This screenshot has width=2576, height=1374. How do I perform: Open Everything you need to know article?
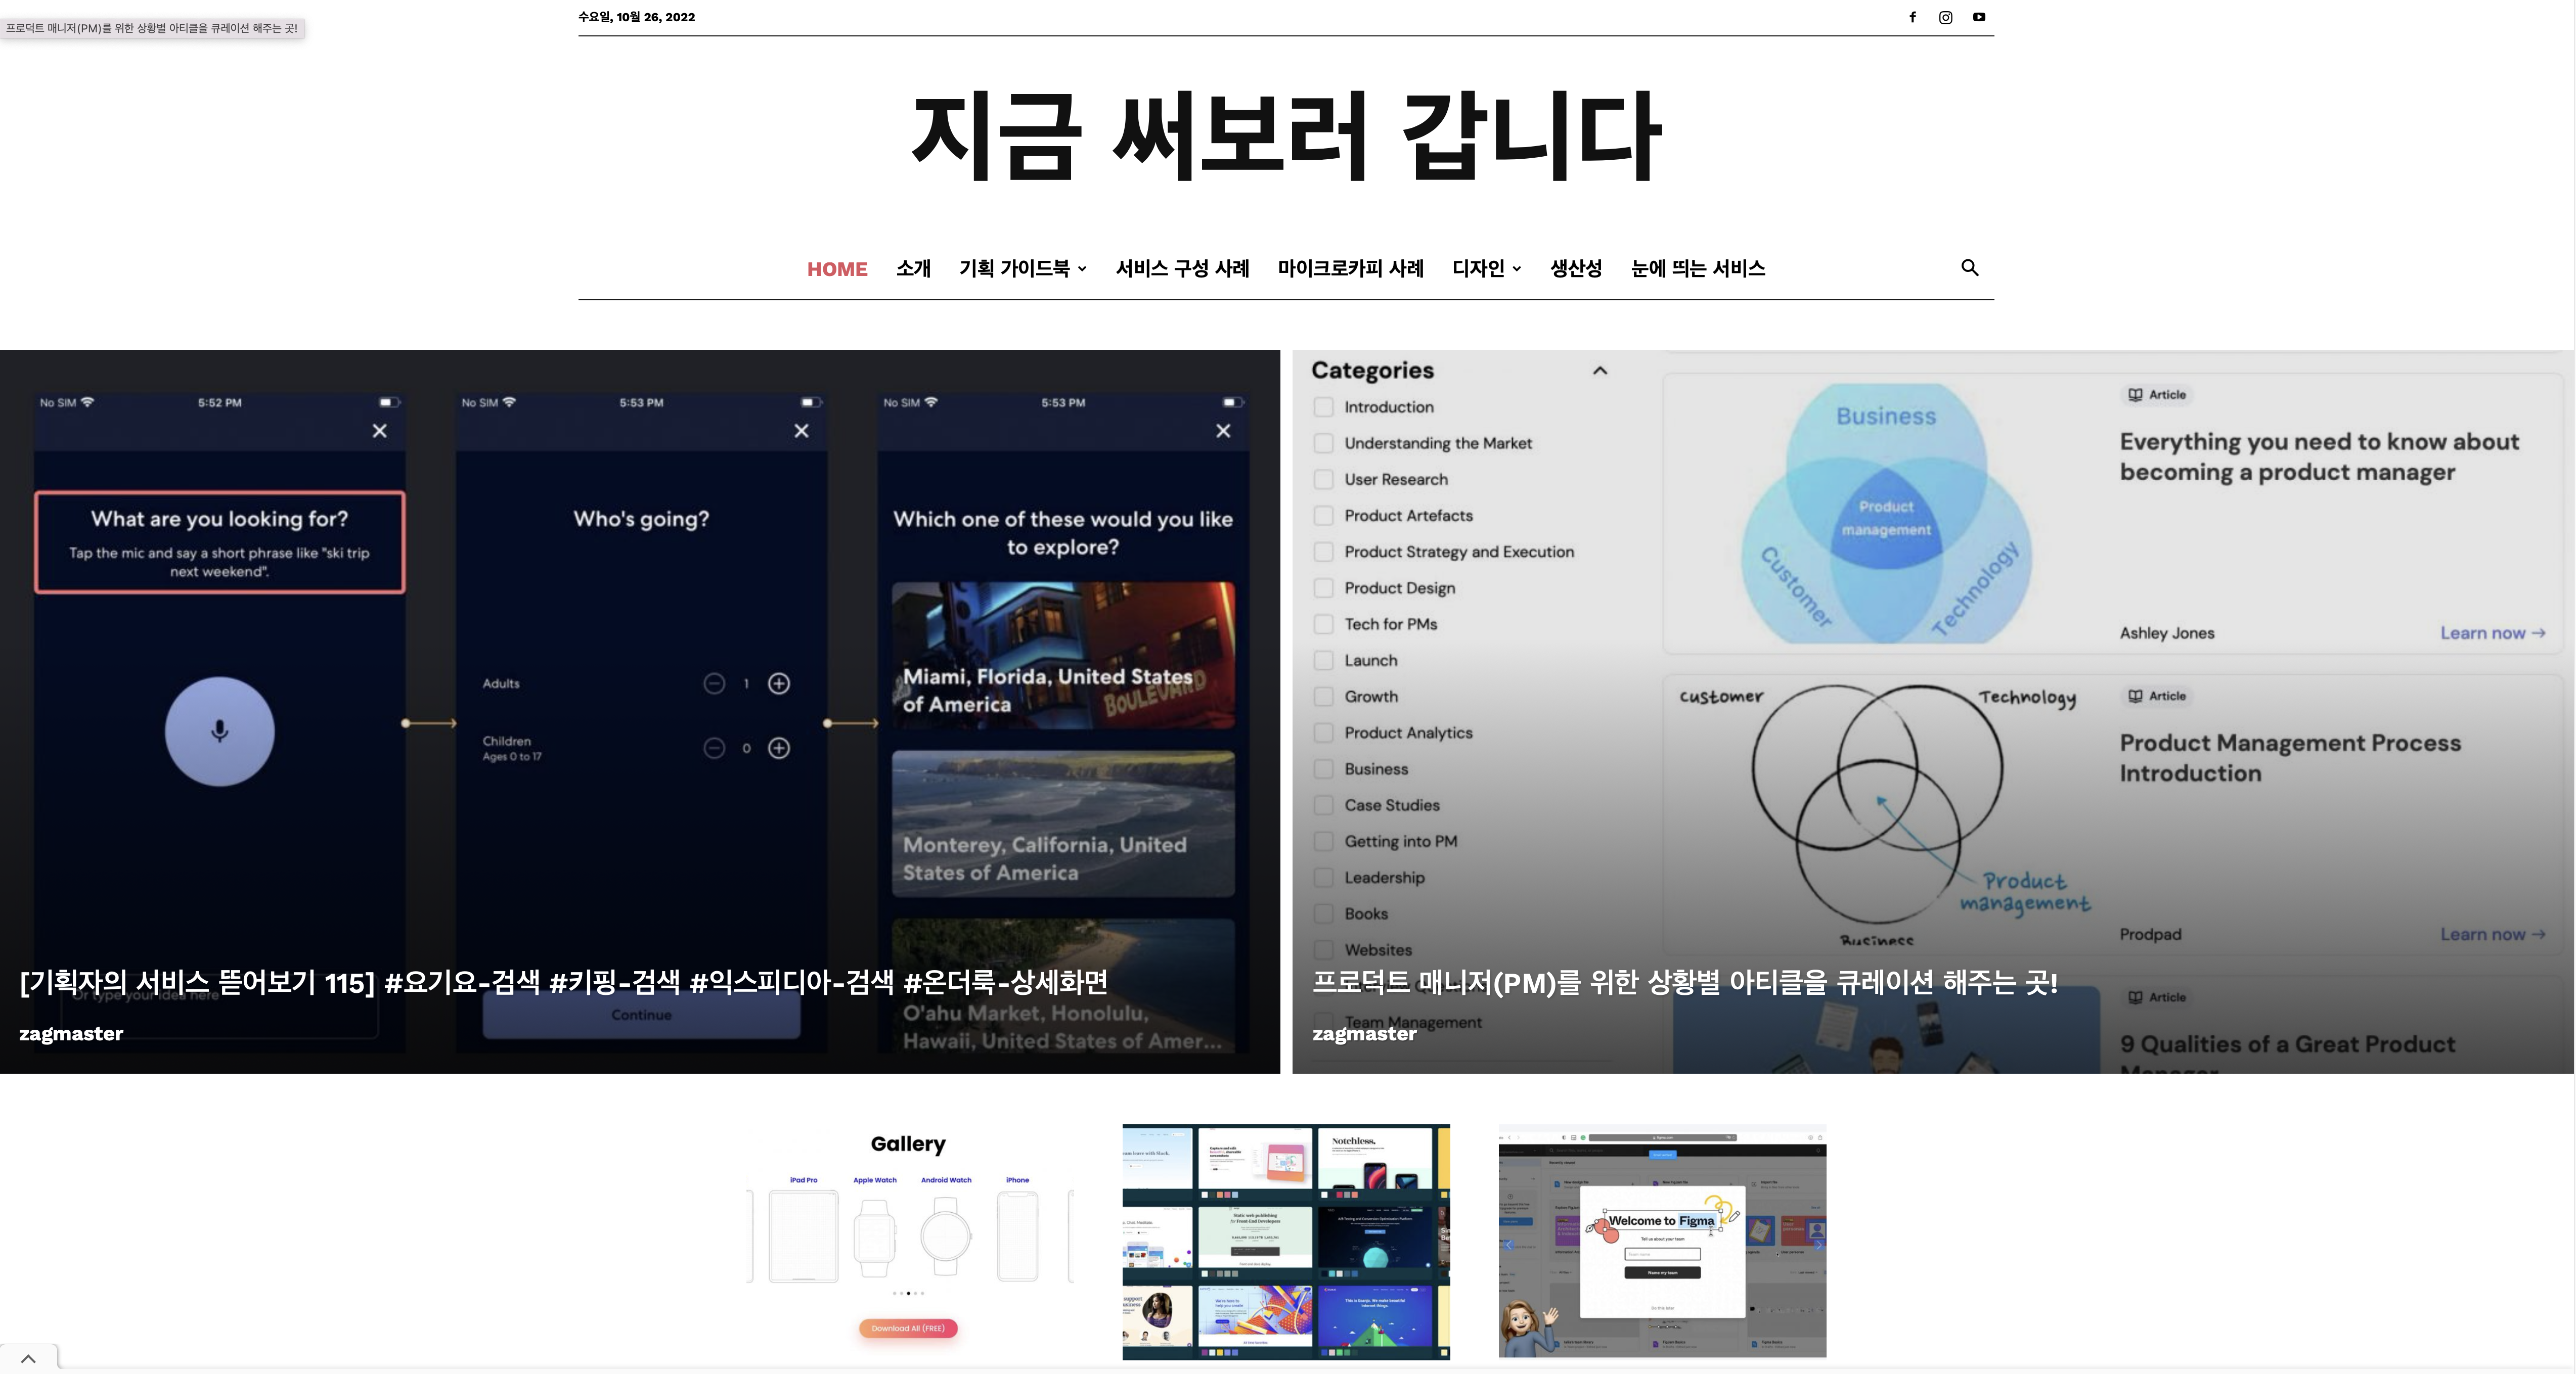[2319, 457]
